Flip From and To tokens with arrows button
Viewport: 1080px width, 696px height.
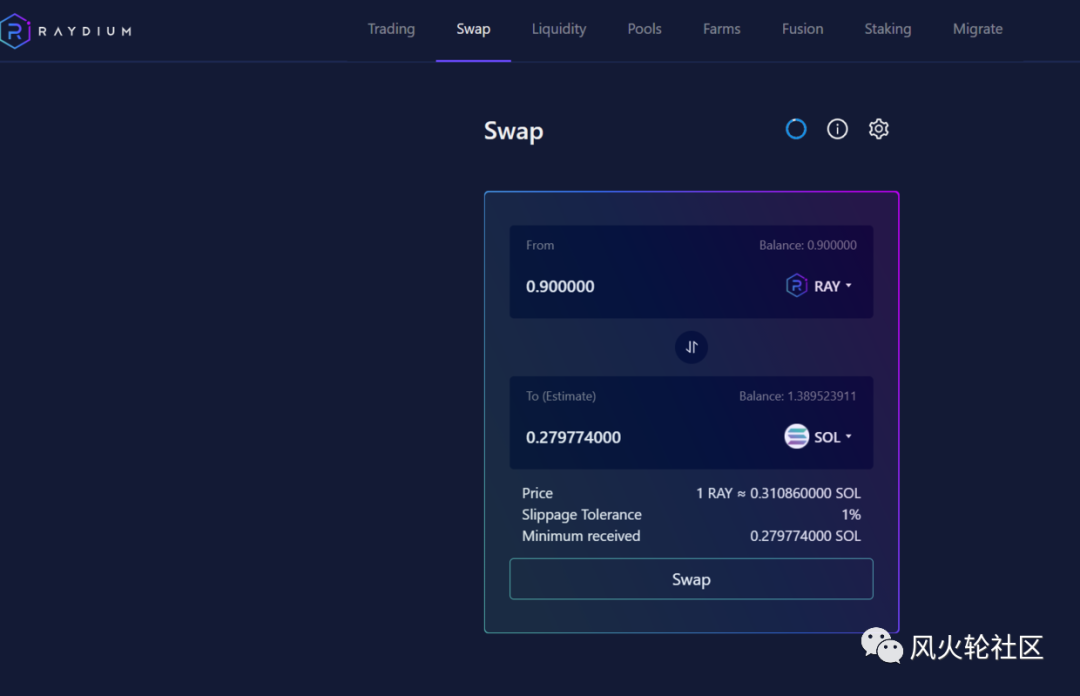(x=691, y=347)
